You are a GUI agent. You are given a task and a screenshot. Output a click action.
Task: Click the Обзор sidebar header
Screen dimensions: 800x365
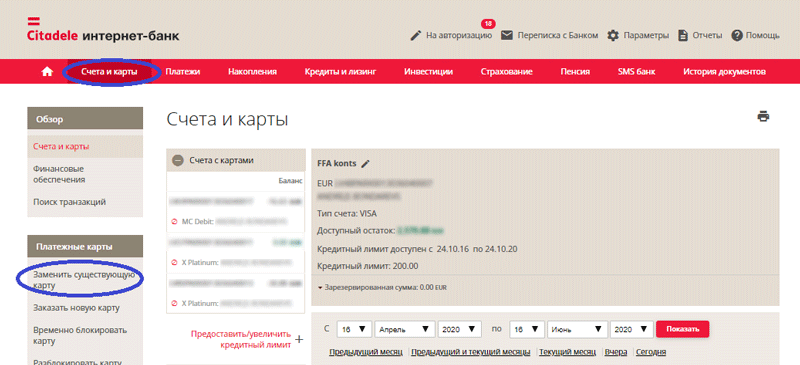pyautogui.click(x=85, y=119)
